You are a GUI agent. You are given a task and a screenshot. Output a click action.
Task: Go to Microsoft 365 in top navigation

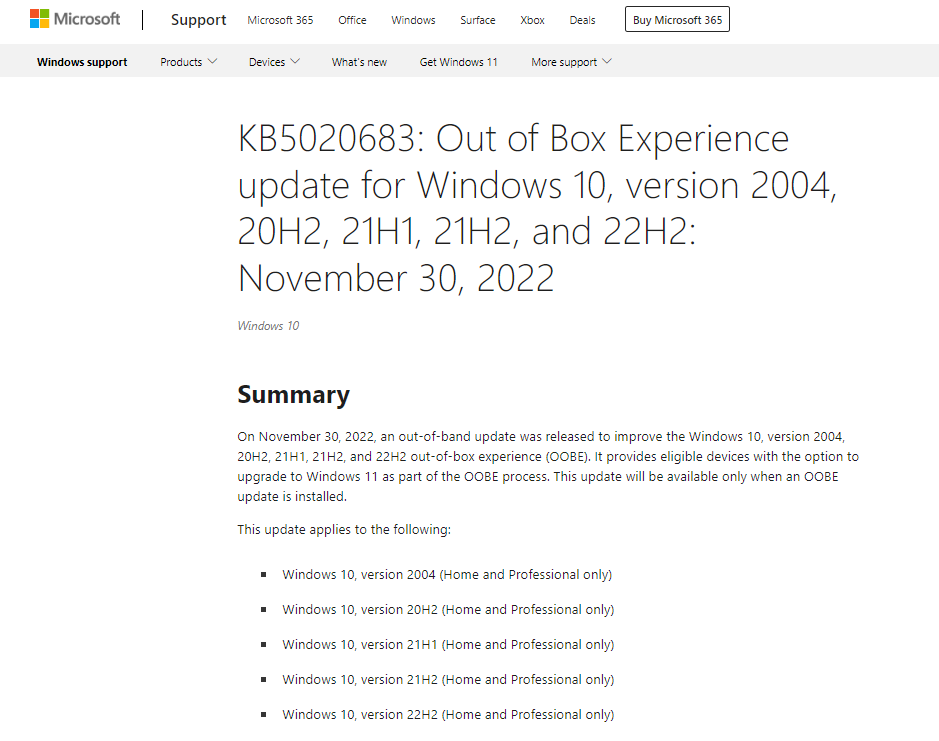280,20
